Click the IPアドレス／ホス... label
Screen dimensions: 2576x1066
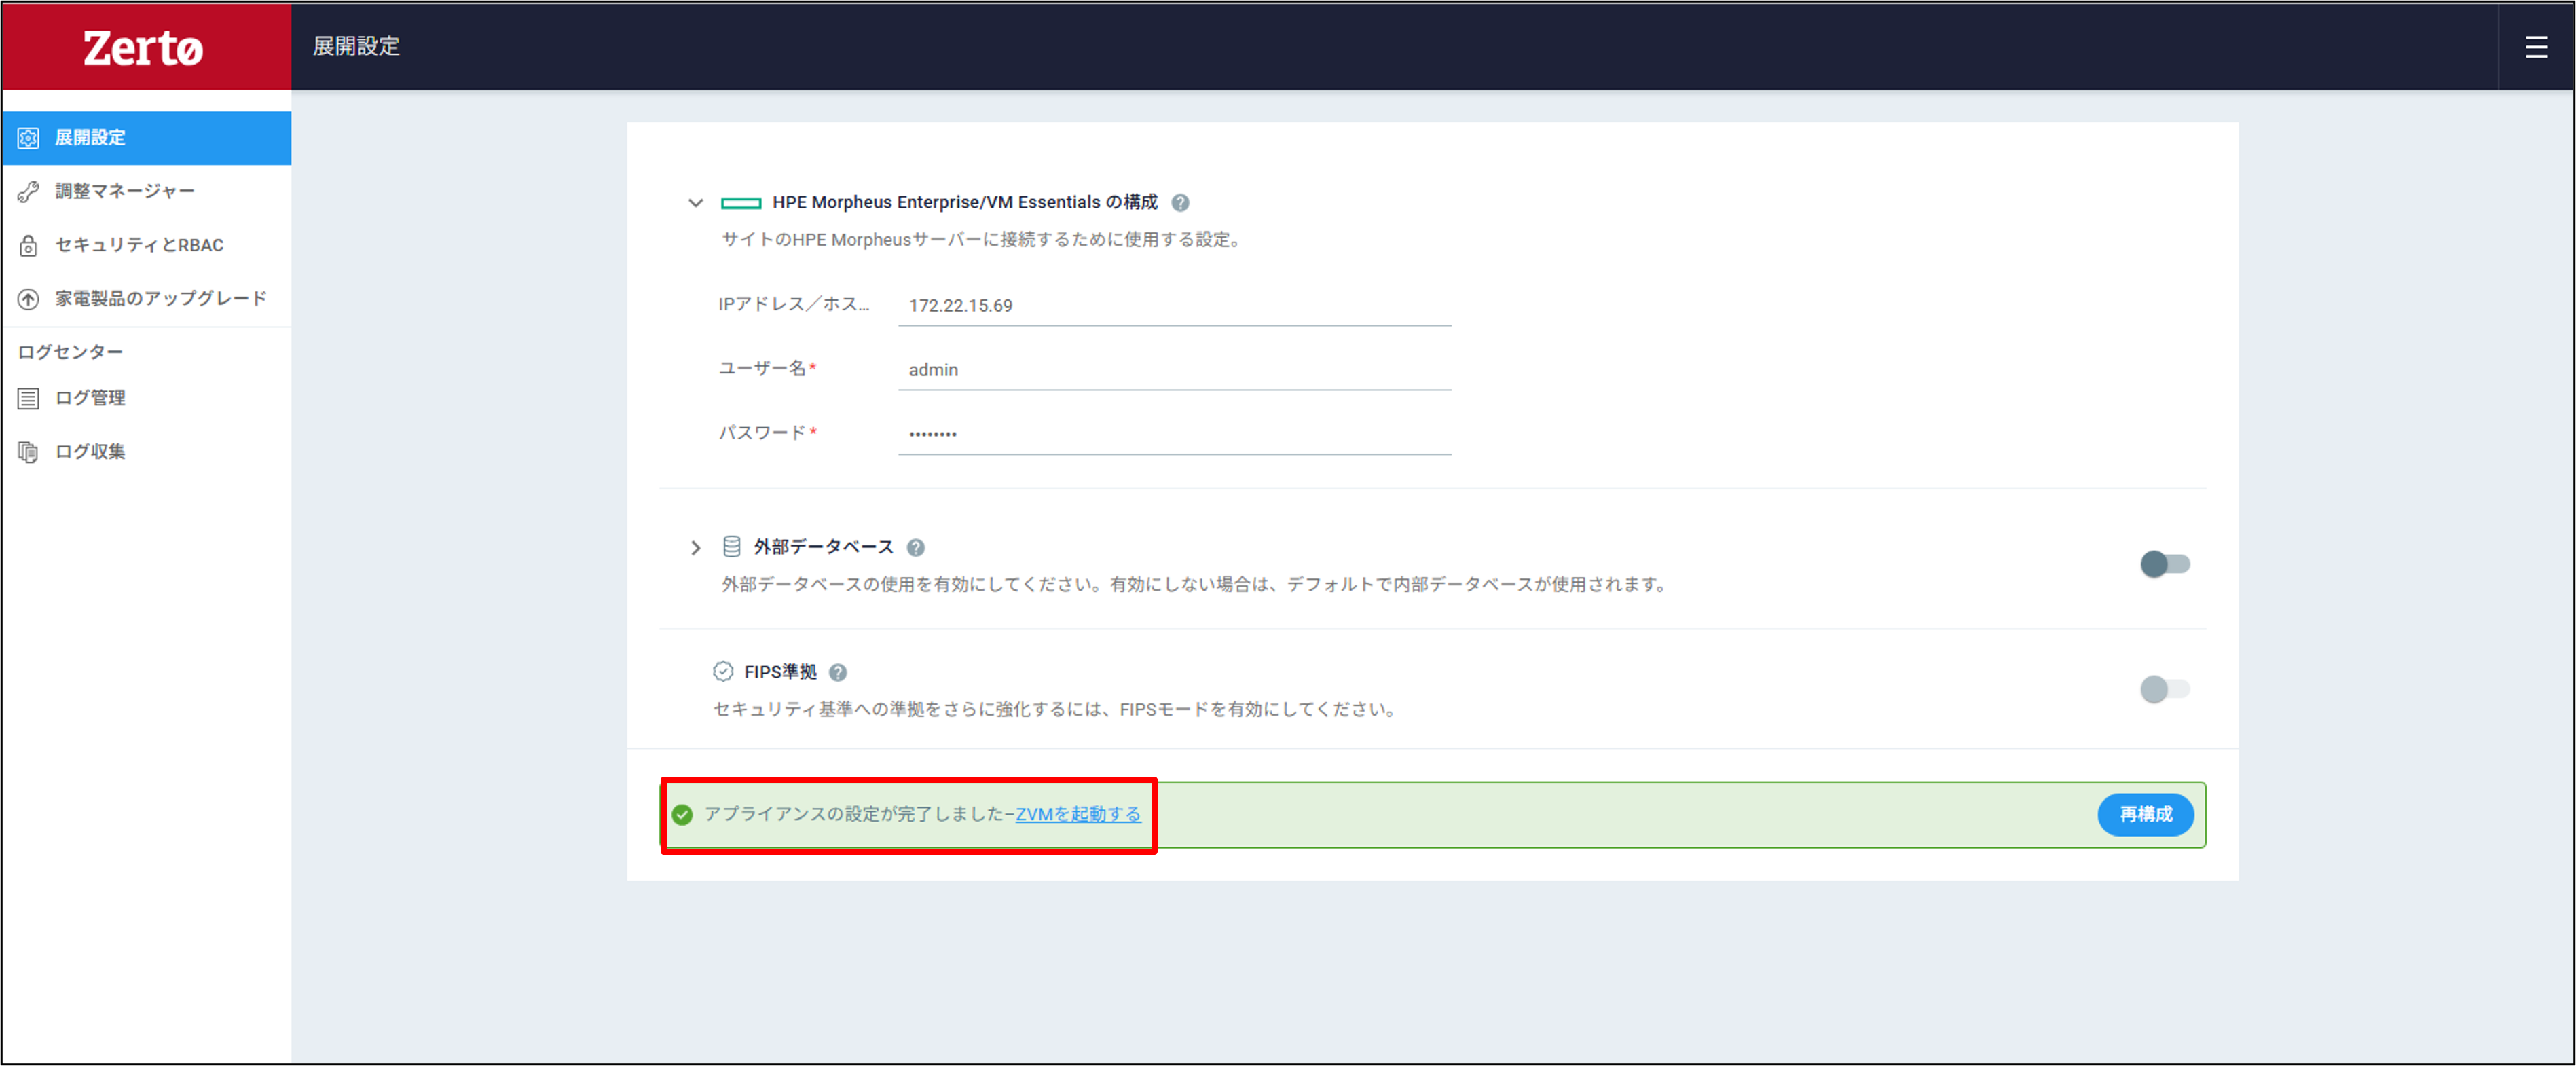(x=794, y=305)
